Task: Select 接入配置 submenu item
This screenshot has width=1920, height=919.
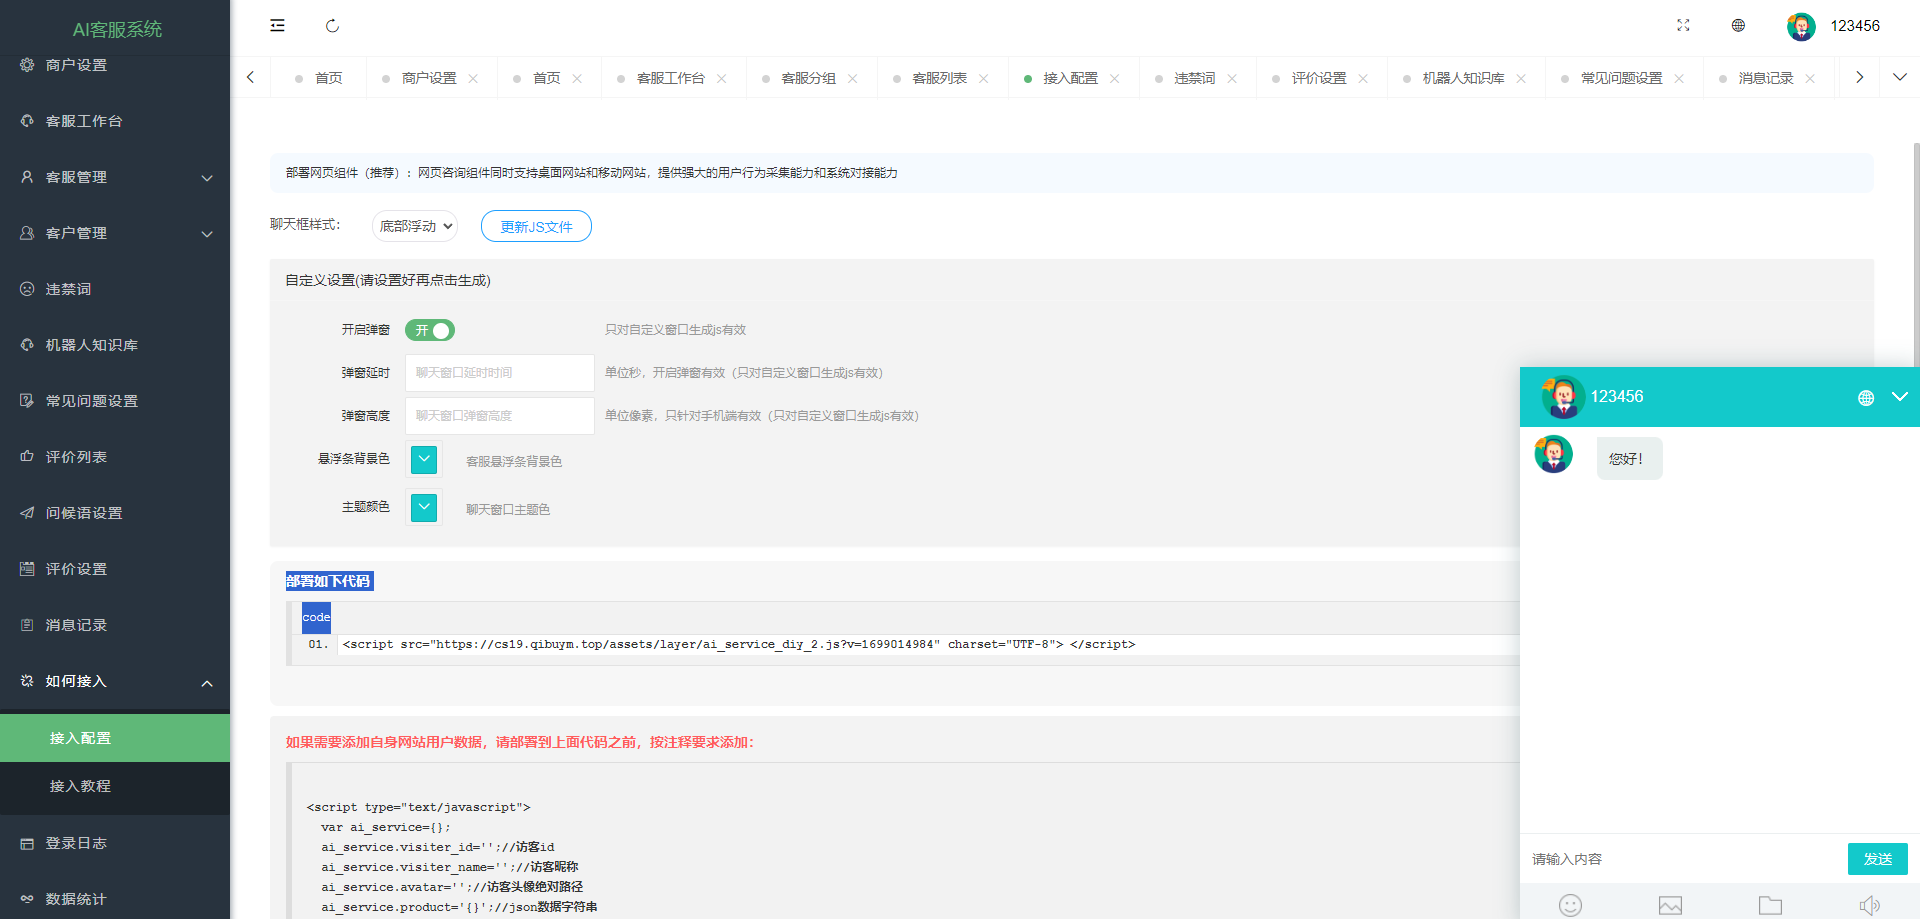Action: coord(115,738)
